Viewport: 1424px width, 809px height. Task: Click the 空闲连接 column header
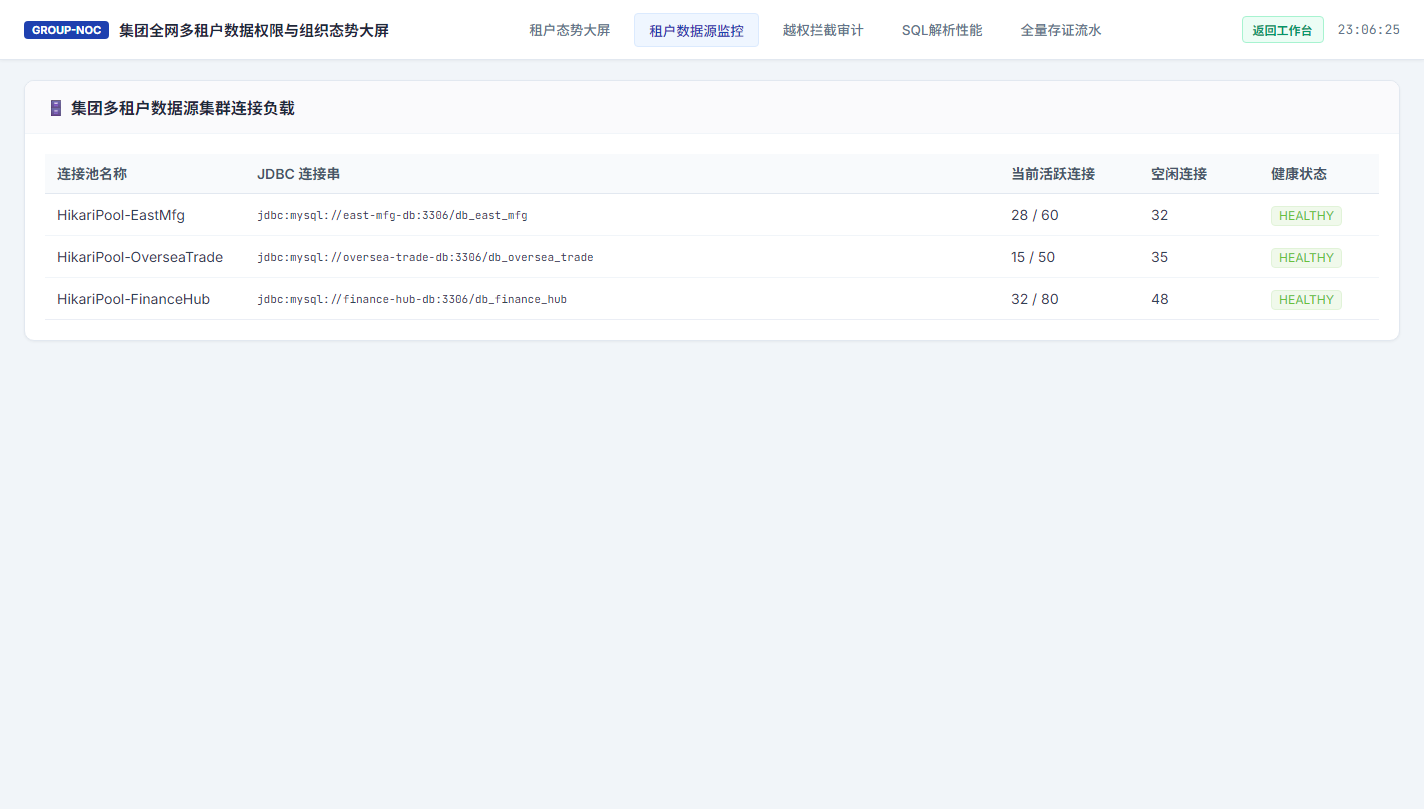pos(1179,174)
